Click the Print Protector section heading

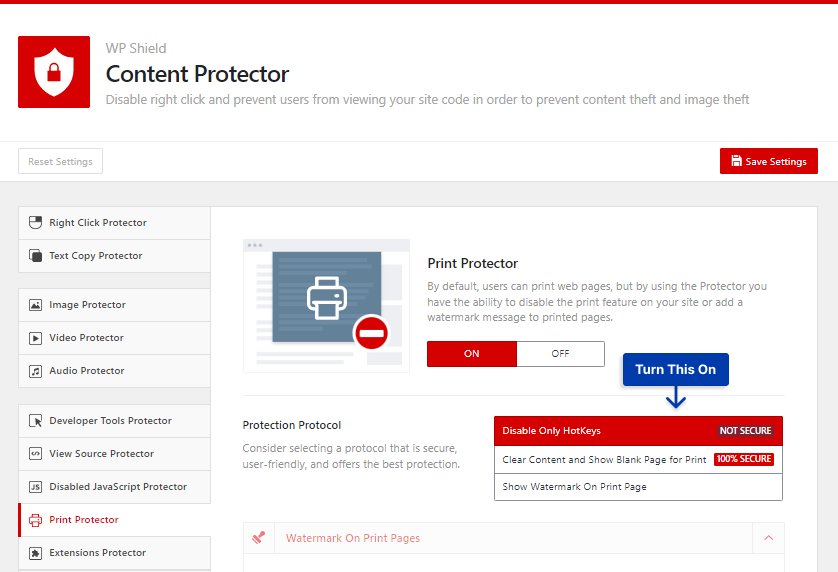click(x=472, y=264)
